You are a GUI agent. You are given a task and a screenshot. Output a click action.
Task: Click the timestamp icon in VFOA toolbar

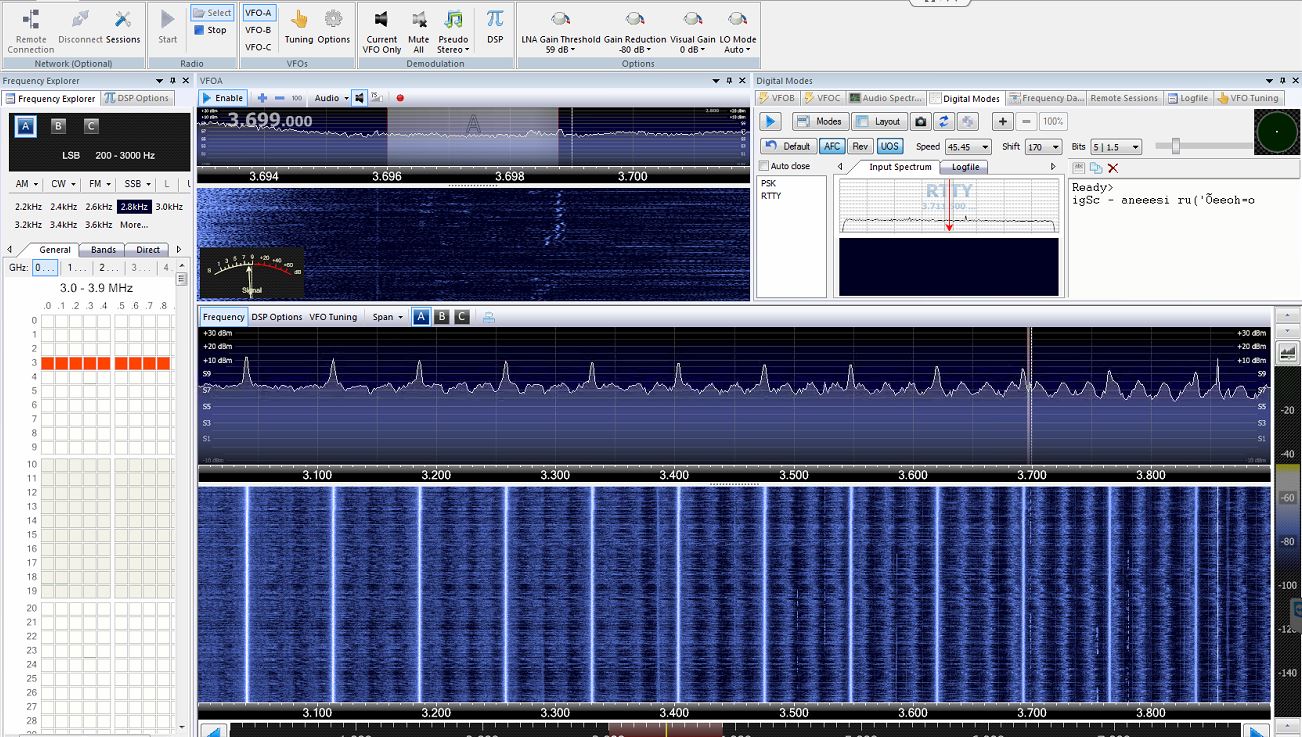377,98
